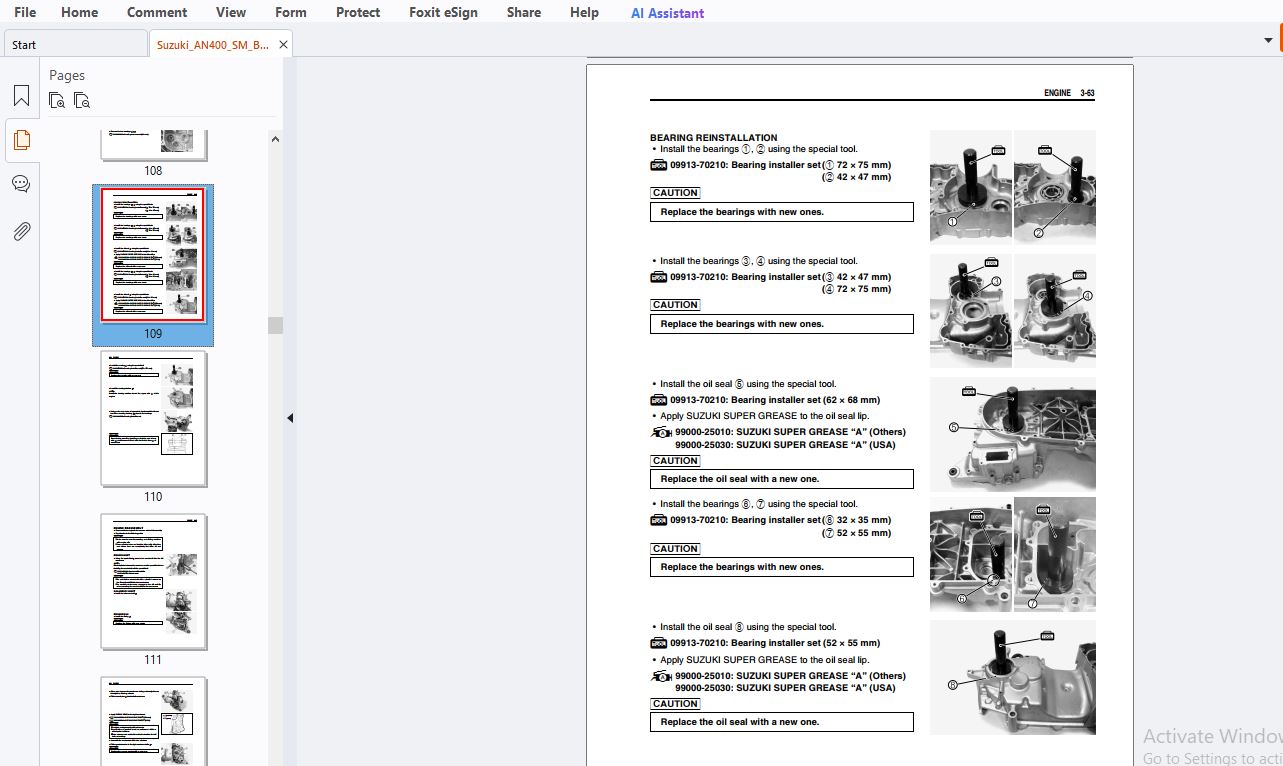Select page 109 thumbnail
This screenshot has height=766, width=1283.
point(153,255)
